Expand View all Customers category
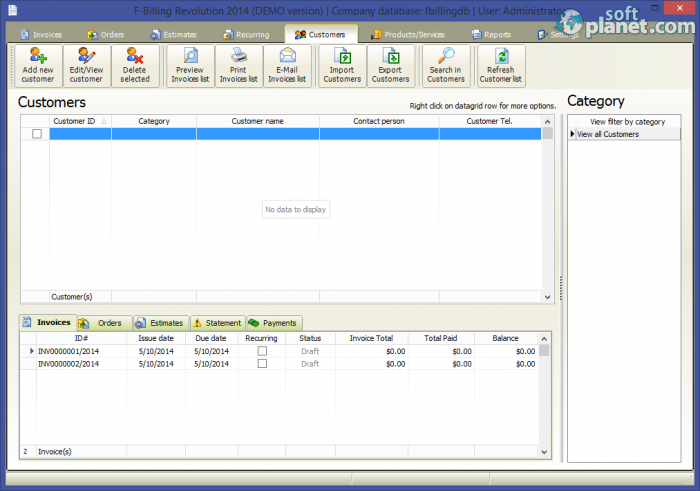Viewport: 700px width, 491px height. pos(573,134)
